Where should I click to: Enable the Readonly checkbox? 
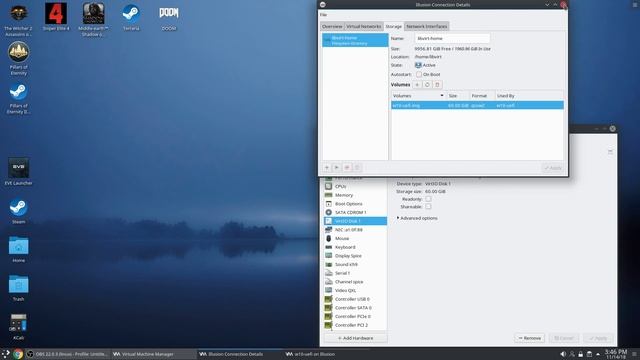click(x=428, y=199)
